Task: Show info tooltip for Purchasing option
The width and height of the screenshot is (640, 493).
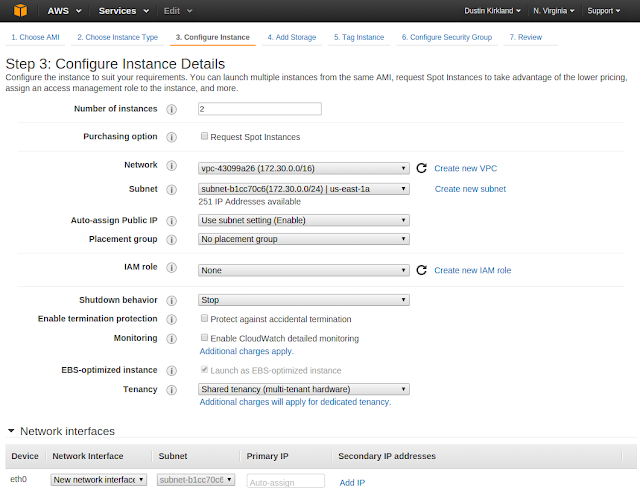Action: [171, 137]
